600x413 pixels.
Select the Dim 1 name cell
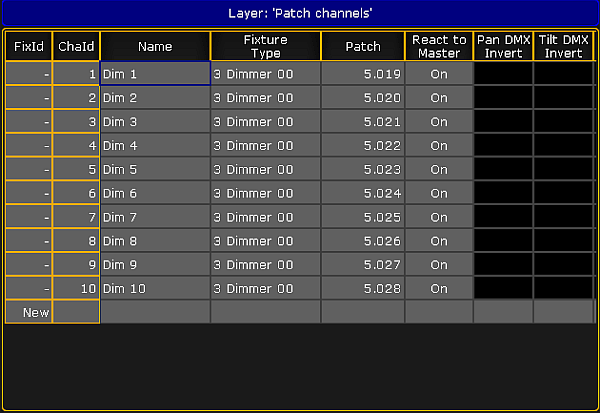click(155, 73)
